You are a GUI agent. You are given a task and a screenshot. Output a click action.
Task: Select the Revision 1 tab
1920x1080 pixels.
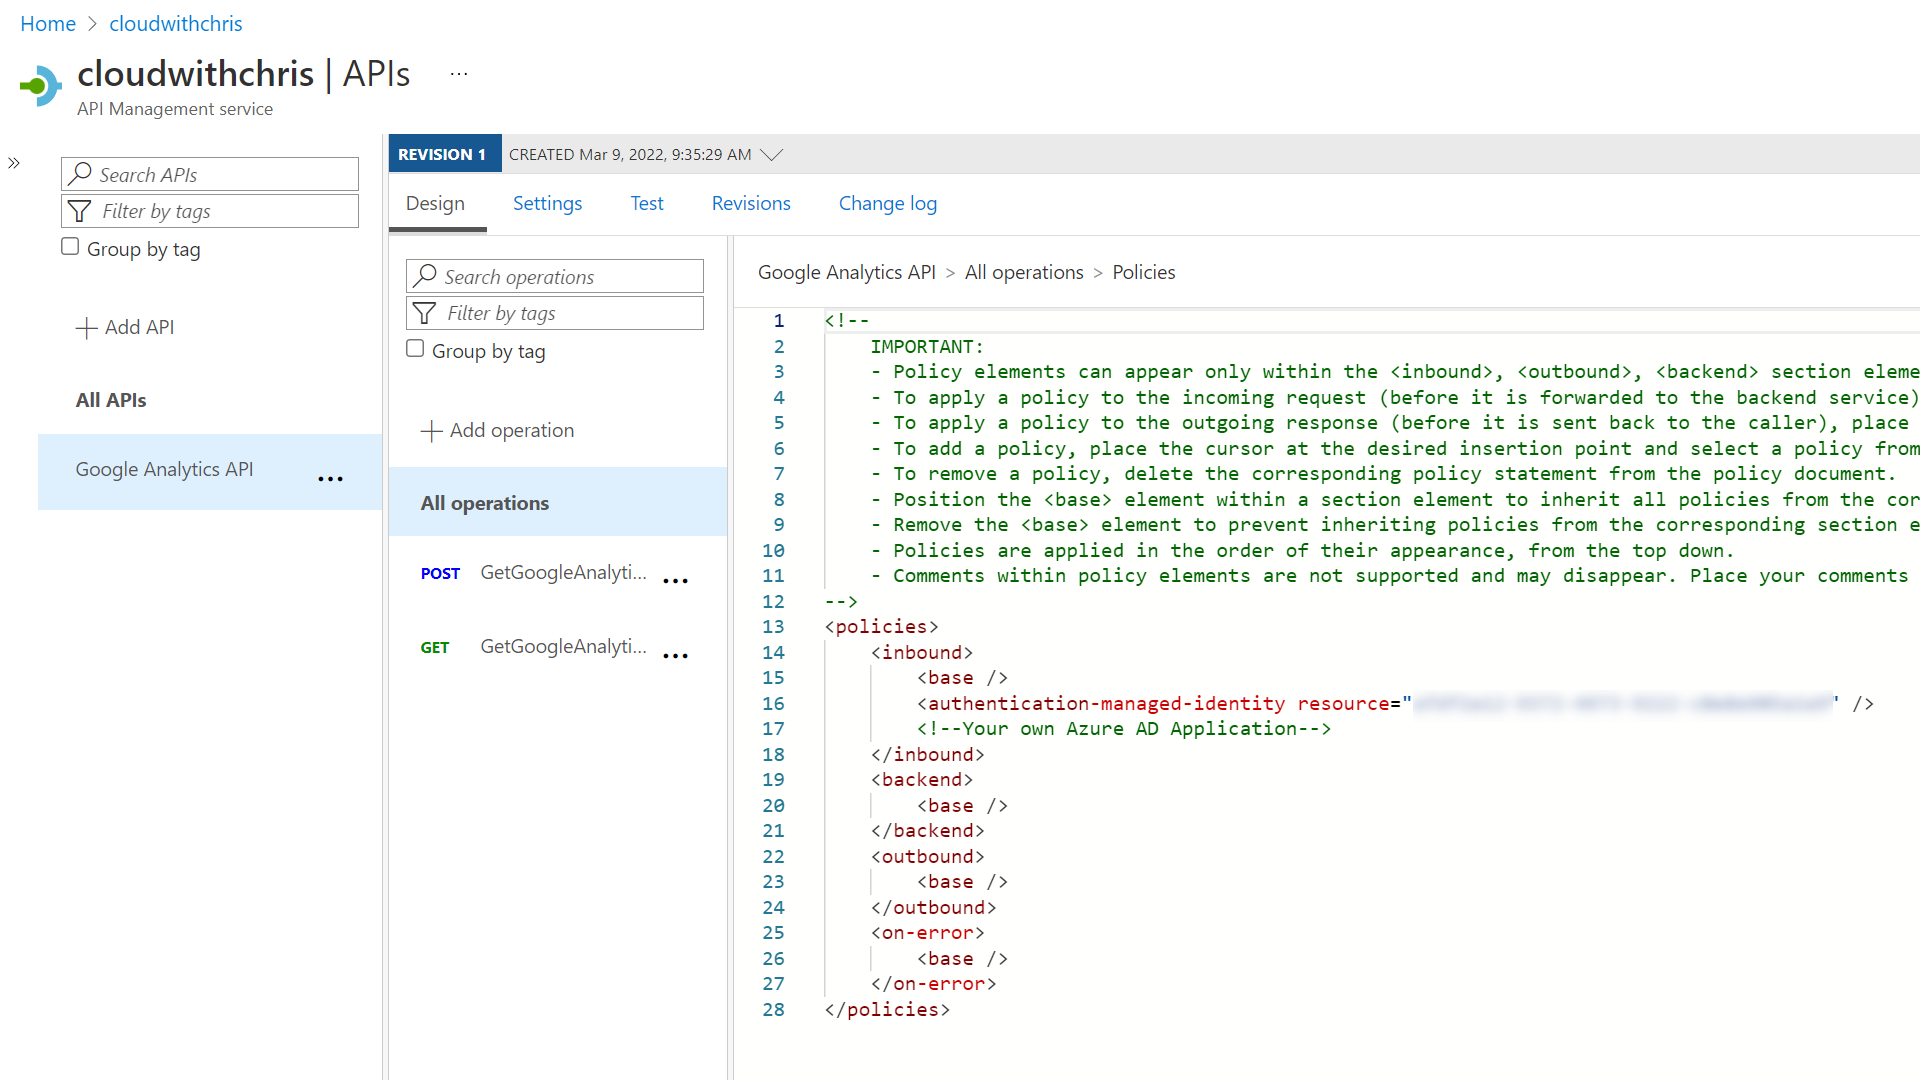coord(444,153)
